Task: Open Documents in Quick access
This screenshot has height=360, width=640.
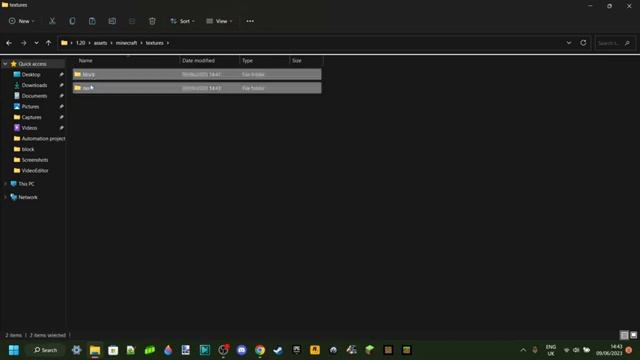Action: (x=34, y=96)
